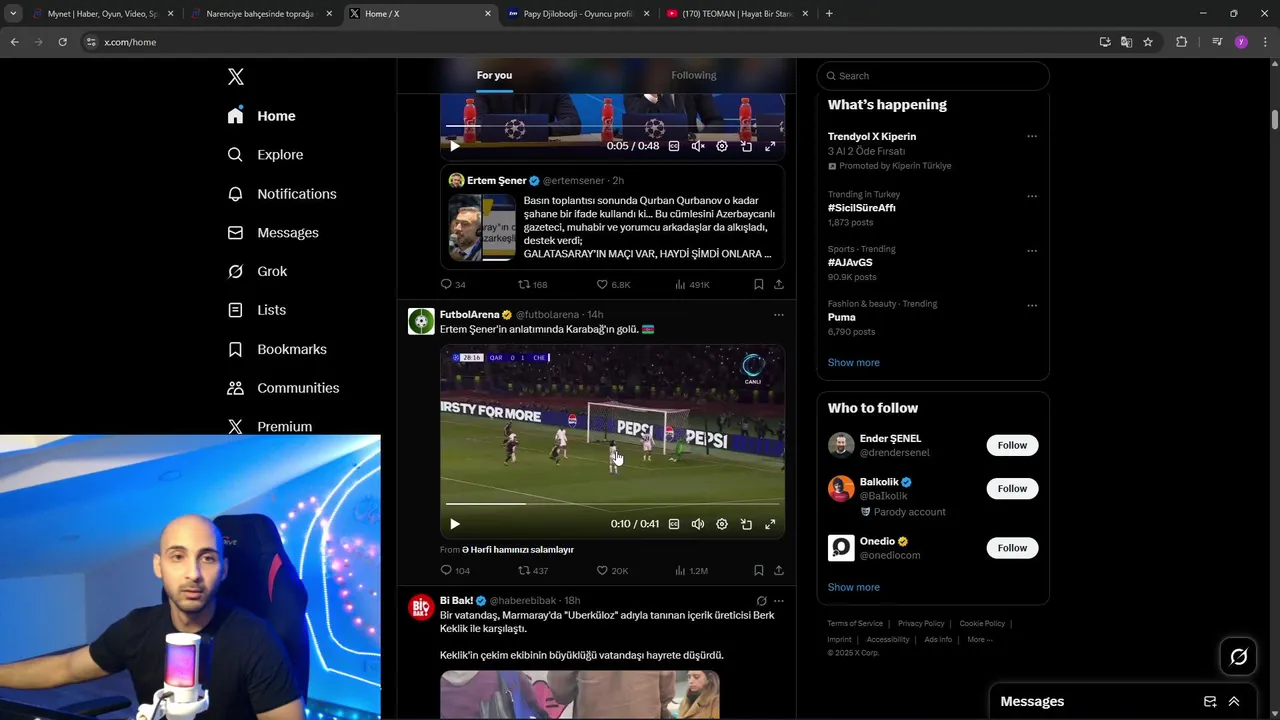Repost the post with 168 reposts

coord(532,284)
